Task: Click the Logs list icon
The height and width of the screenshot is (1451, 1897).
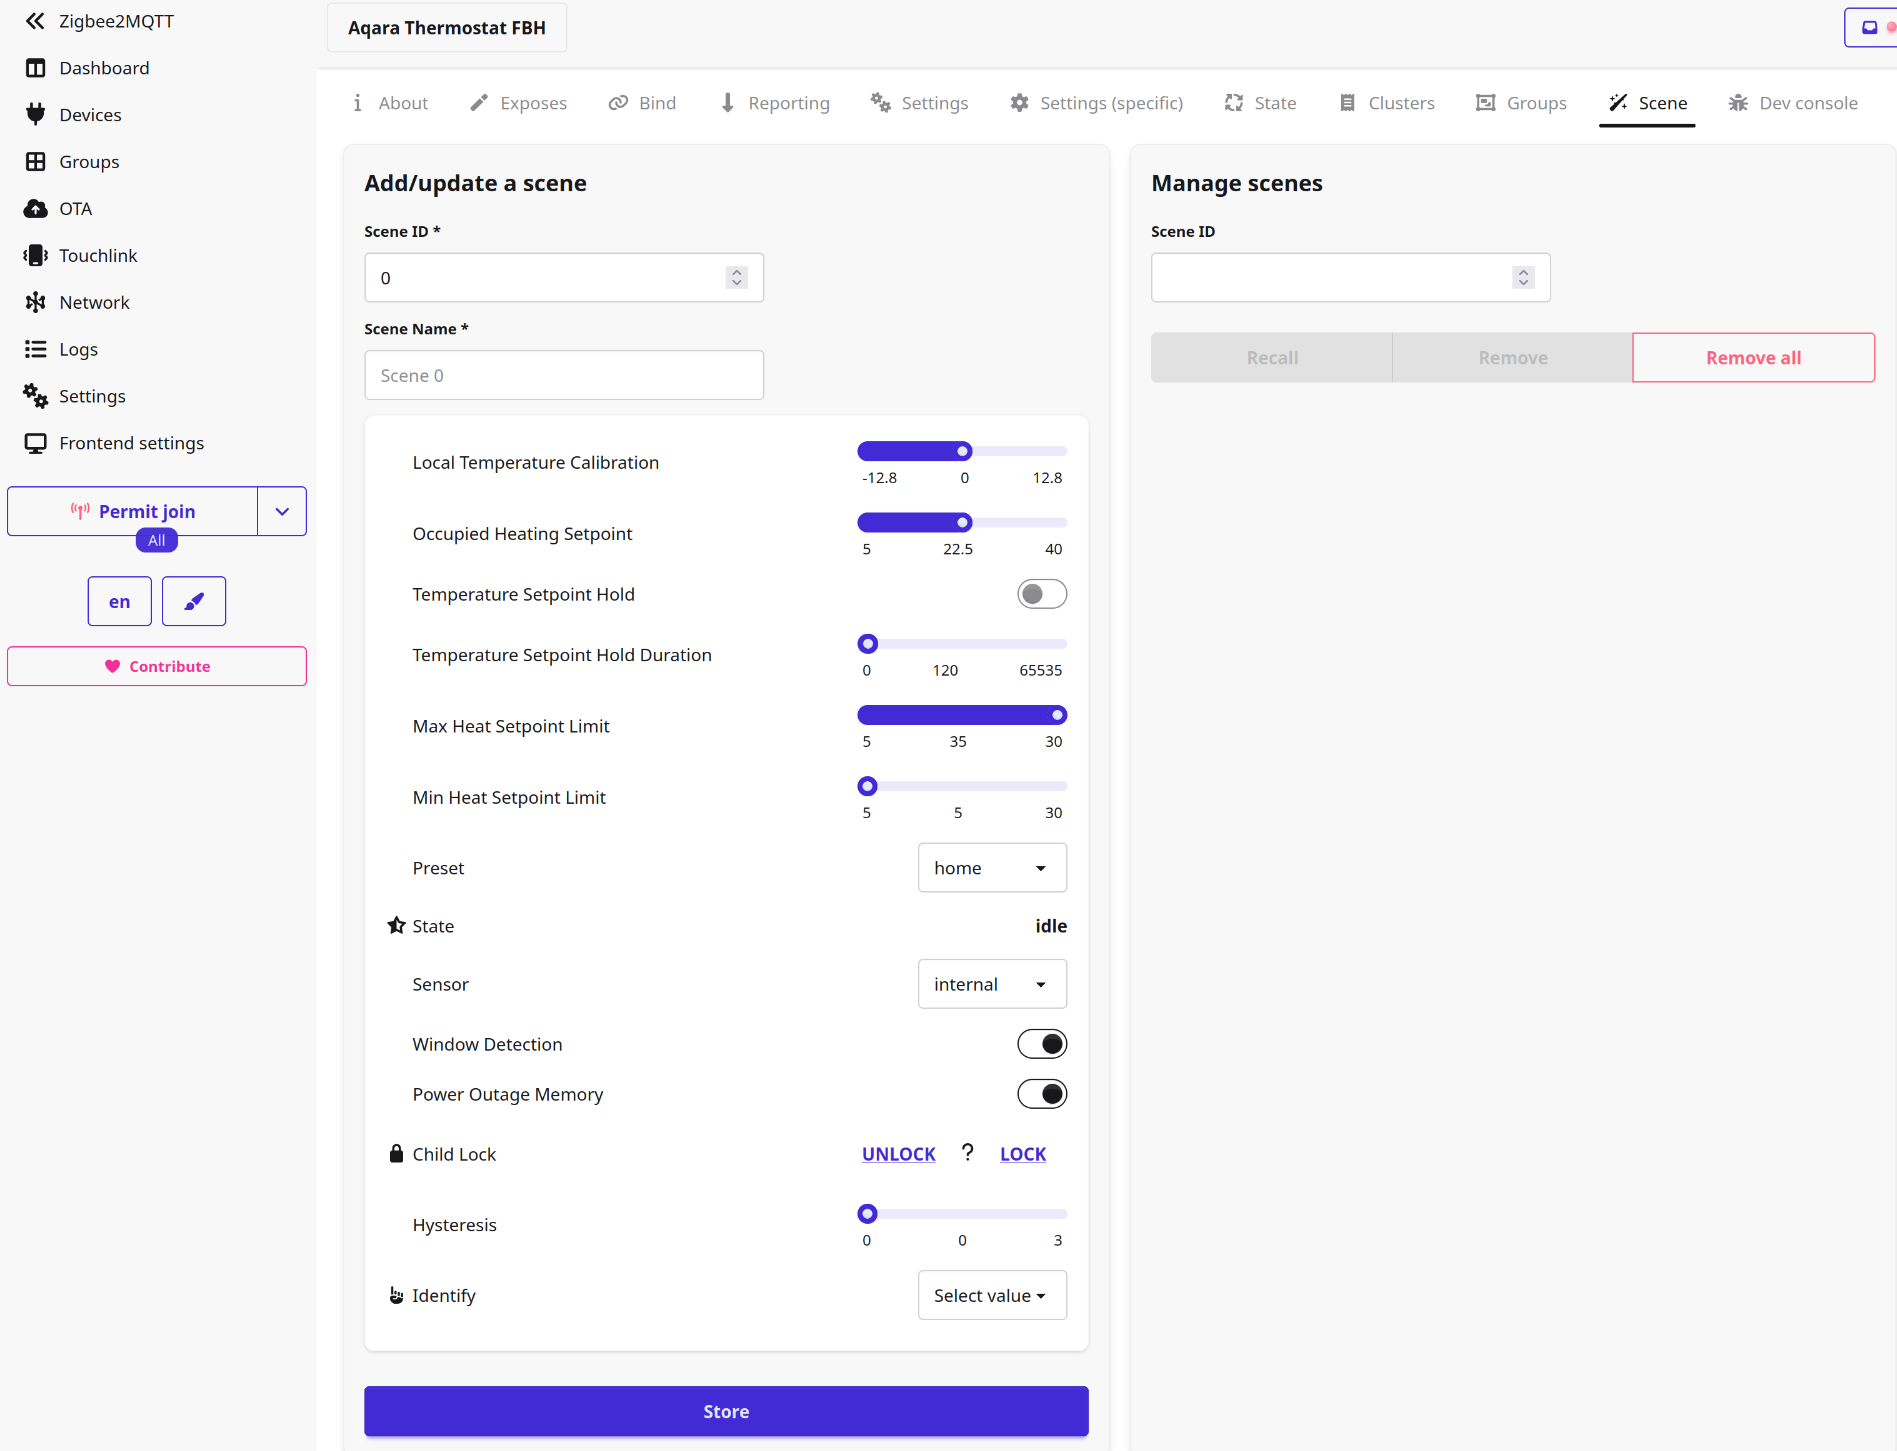Action: tap(36, 349)
